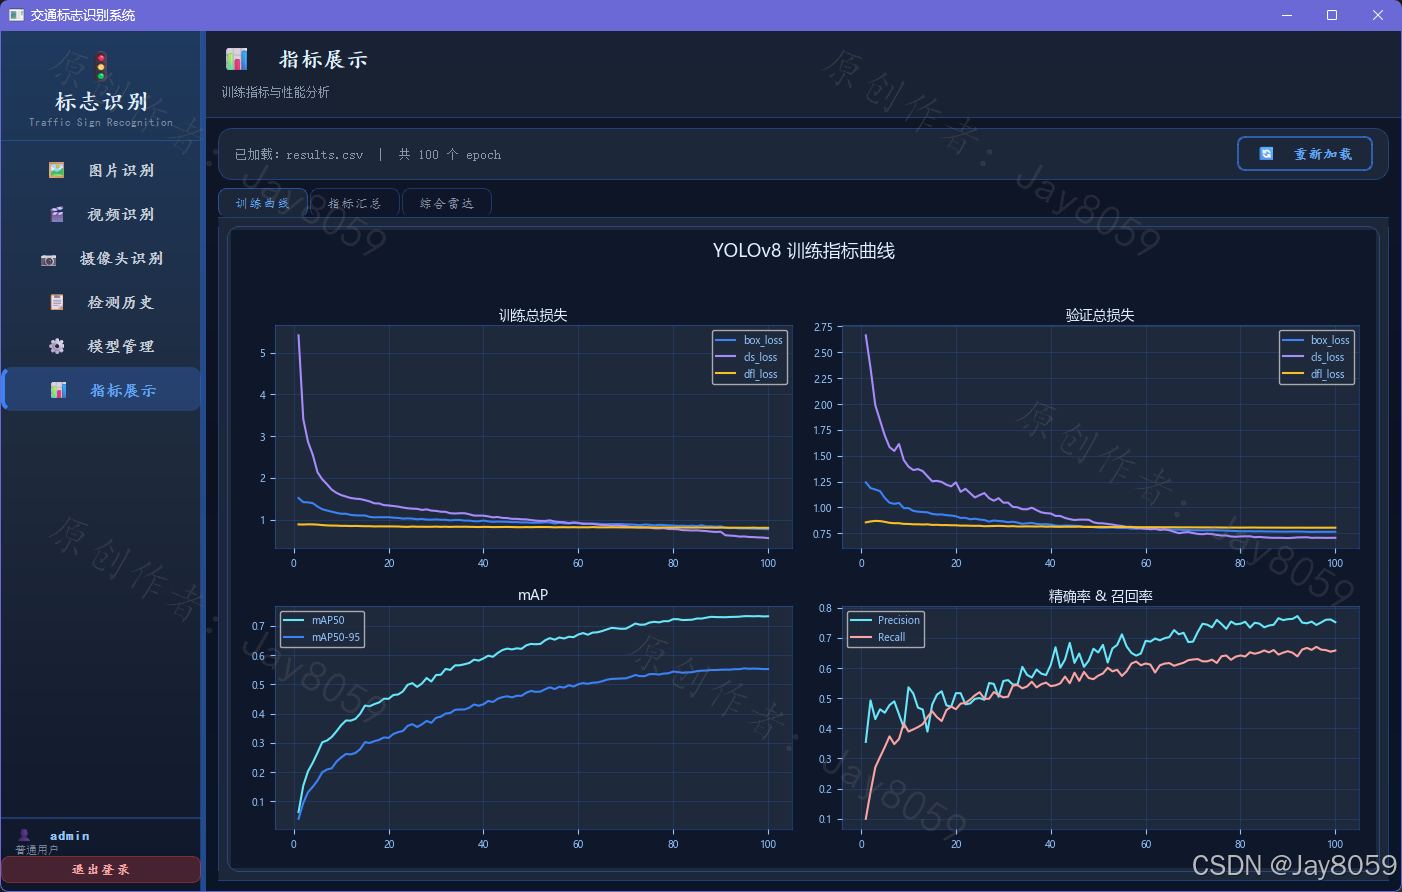This screenshot has height=892, width=1402.
Task: Click the Recall legend entry
Action: coord(878,637)
